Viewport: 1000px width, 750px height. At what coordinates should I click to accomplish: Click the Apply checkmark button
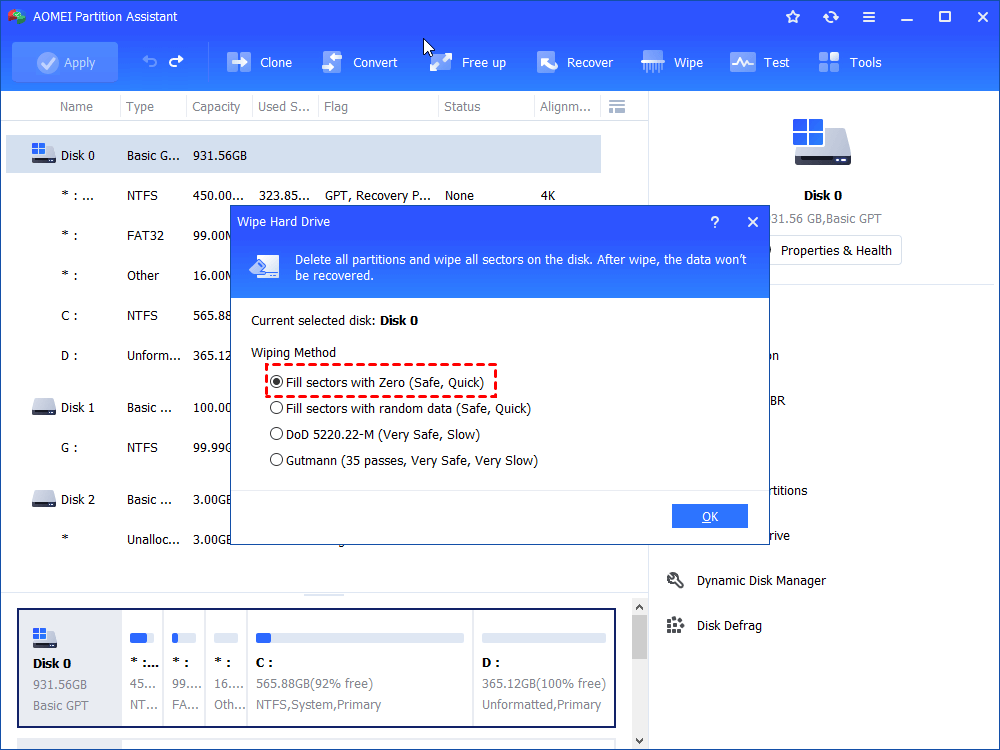[x=65, y=62]
